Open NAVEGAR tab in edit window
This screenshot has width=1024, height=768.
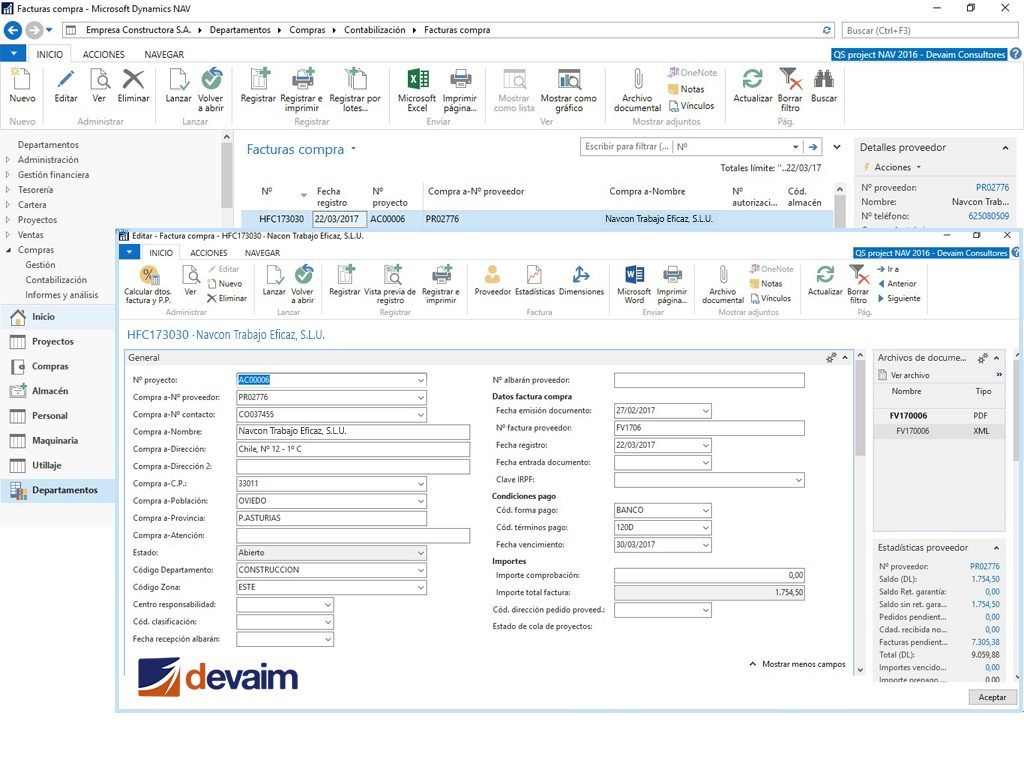pos(263,253)
